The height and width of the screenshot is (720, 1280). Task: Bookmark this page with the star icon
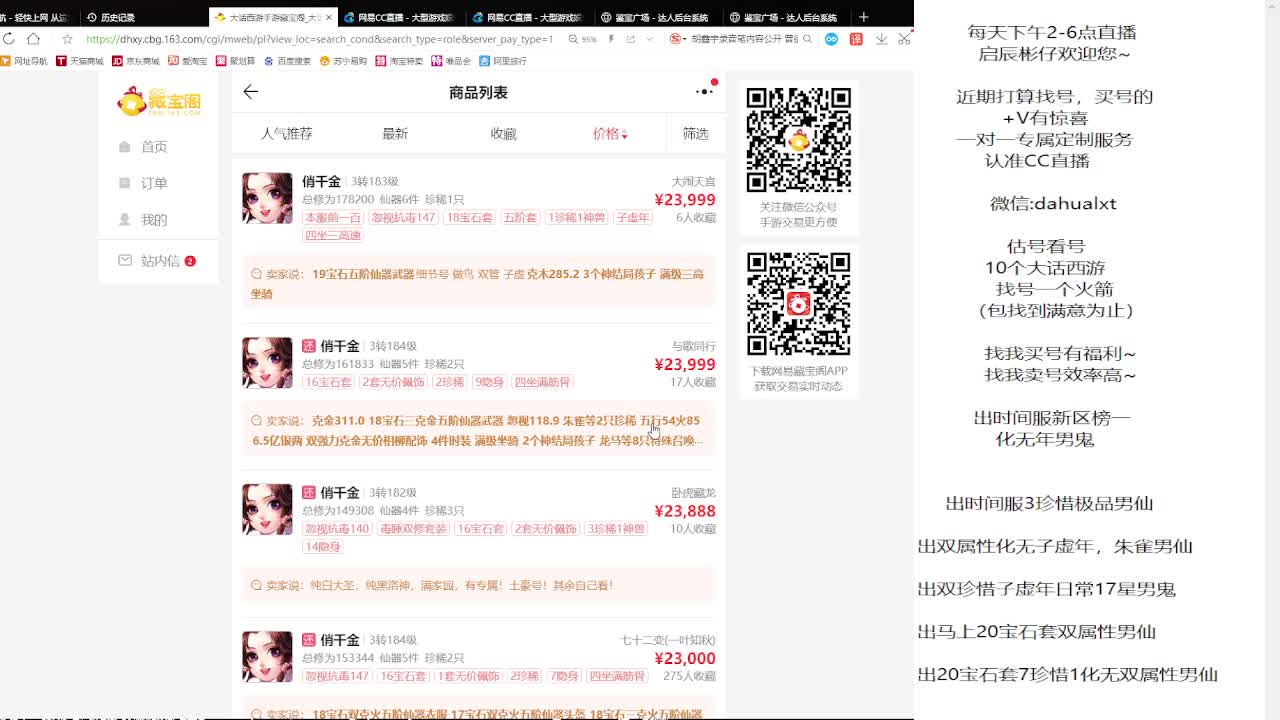coord(67,39)
